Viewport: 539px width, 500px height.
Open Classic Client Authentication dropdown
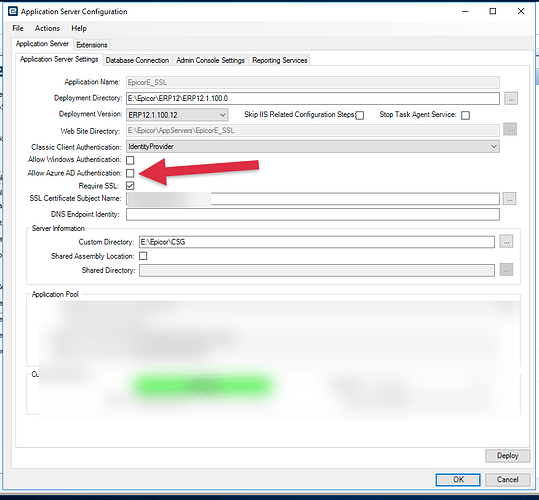coord(313,147)
